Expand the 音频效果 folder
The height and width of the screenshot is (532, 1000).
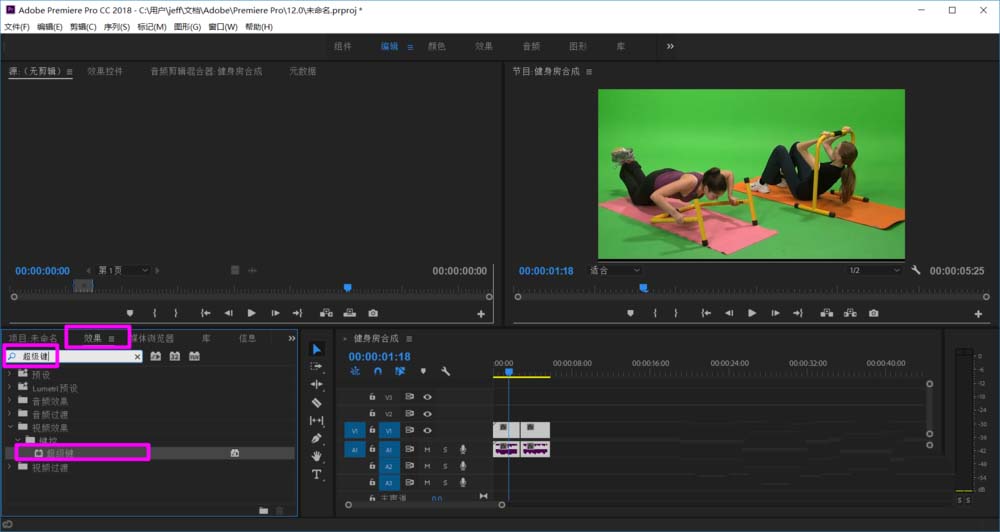tap(10, 401)
